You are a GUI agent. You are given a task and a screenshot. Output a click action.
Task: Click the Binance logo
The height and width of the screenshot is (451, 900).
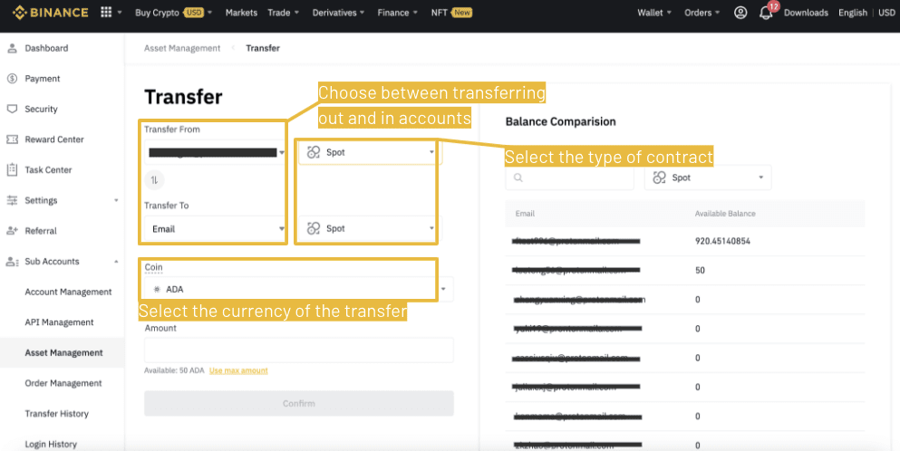click(50, 13)
